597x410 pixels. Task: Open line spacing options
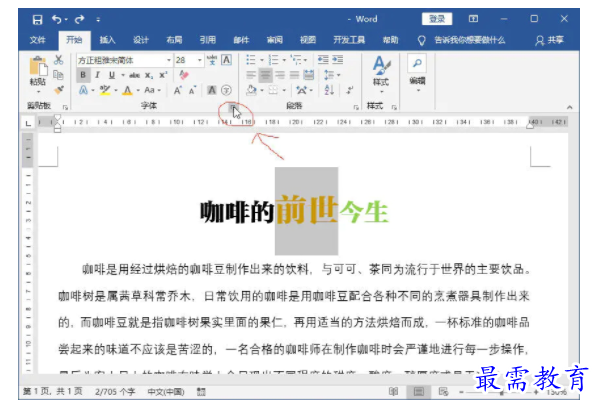[x=331, y=75]
